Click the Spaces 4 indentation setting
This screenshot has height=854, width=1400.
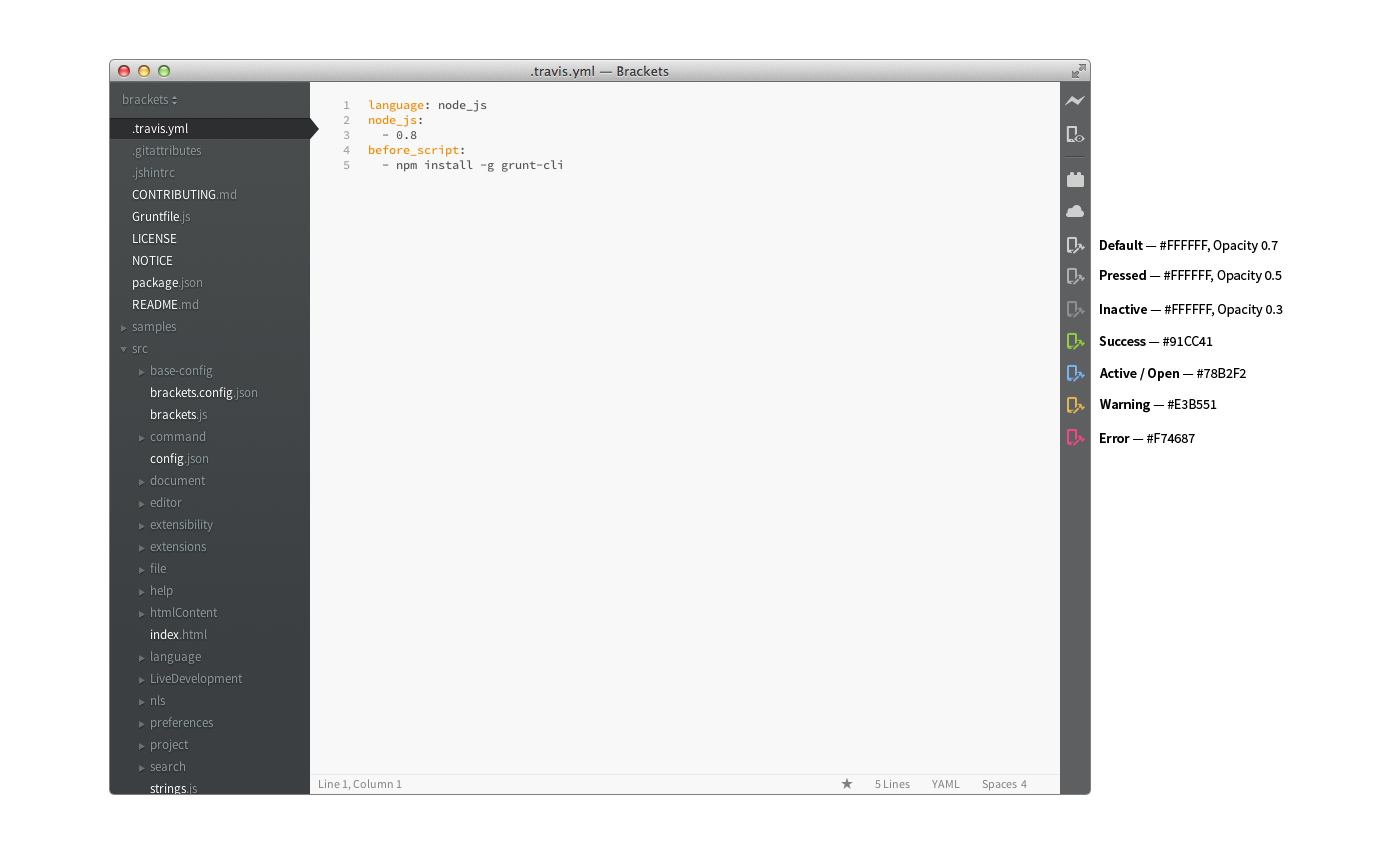1004,784
